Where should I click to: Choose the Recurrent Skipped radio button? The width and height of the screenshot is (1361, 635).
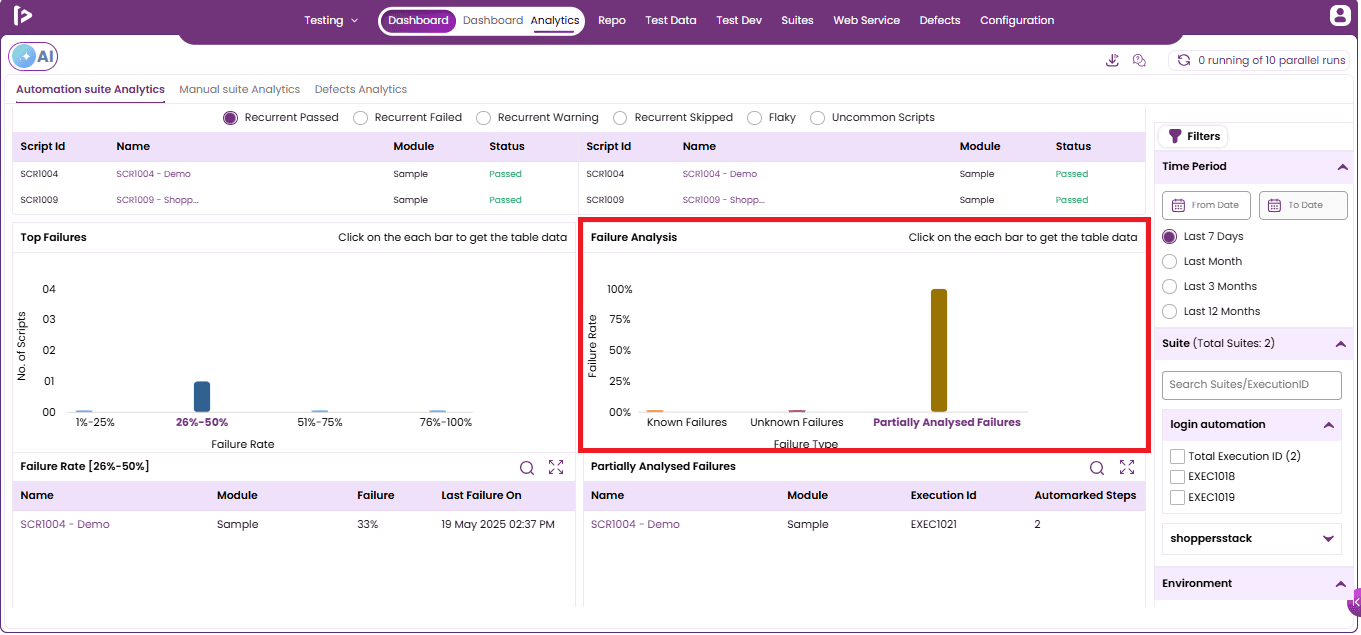[x=621, y=118]
